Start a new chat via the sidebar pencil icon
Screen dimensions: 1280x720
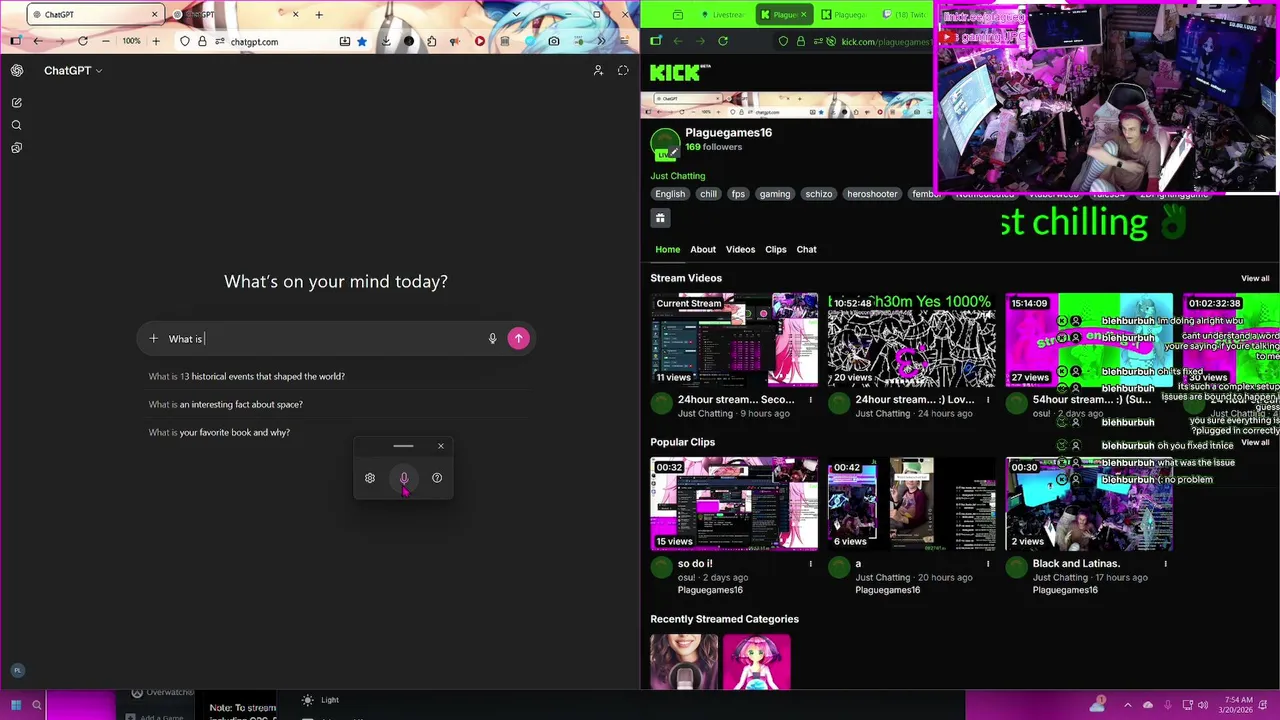(17, 102)
